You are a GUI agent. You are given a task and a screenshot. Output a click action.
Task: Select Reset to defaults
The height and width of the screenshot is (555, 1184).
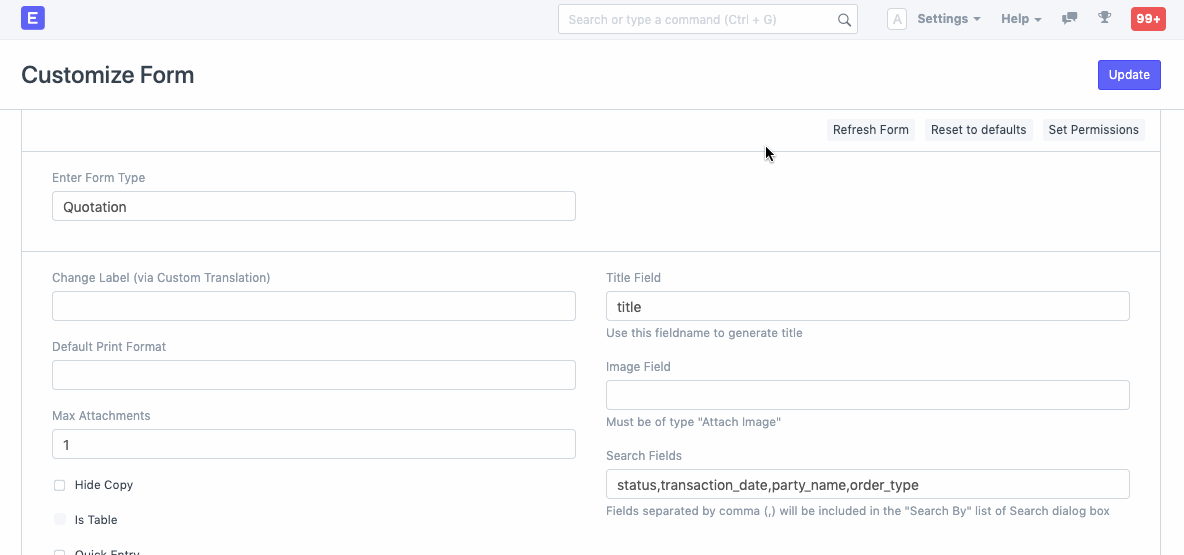978,130
